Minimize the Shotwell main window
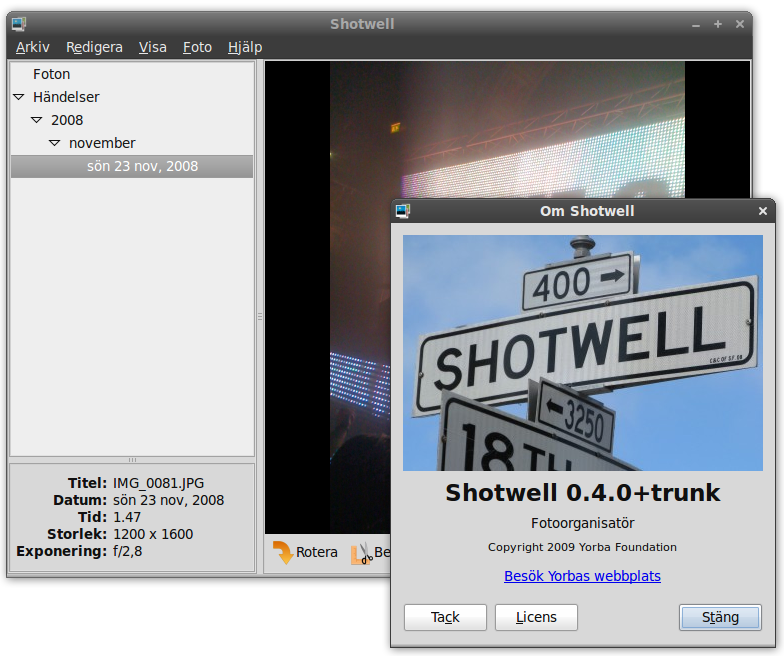This screenshot has width=784, height=656. [x=696, y=24]
